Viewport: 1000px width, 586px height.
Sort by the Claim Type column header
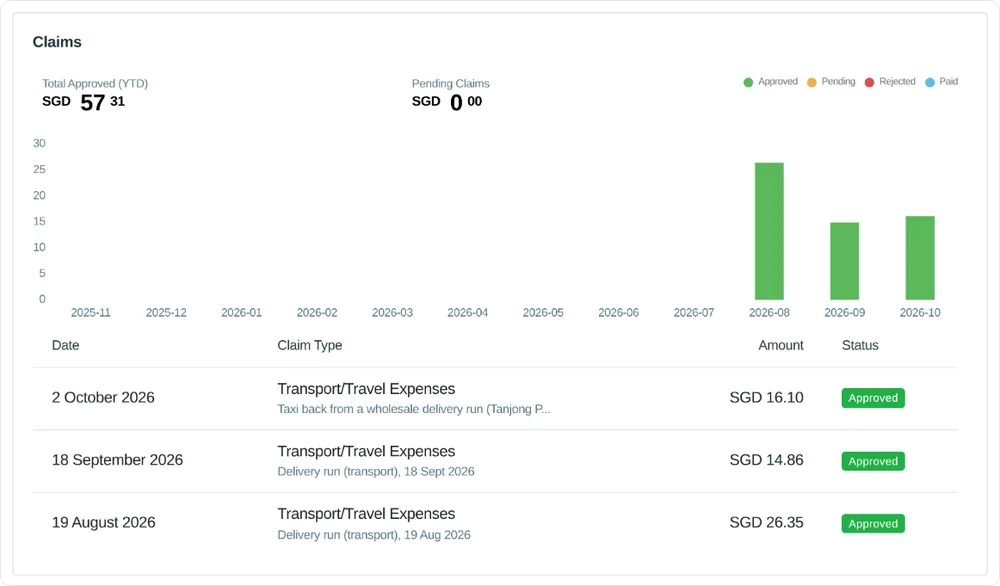pos(310,346)
